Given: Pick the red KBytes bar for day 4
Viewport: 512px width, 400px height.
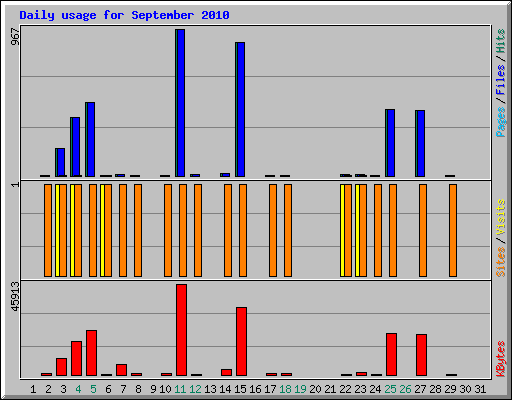Looking at the screenshot, I should pyautogui.click(x=77, y=358).
